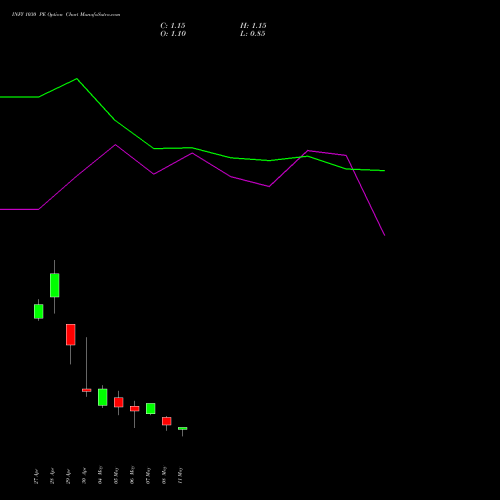Click the '11 May' date axis label
Viewport: 500px width, 500px height.
180,475
